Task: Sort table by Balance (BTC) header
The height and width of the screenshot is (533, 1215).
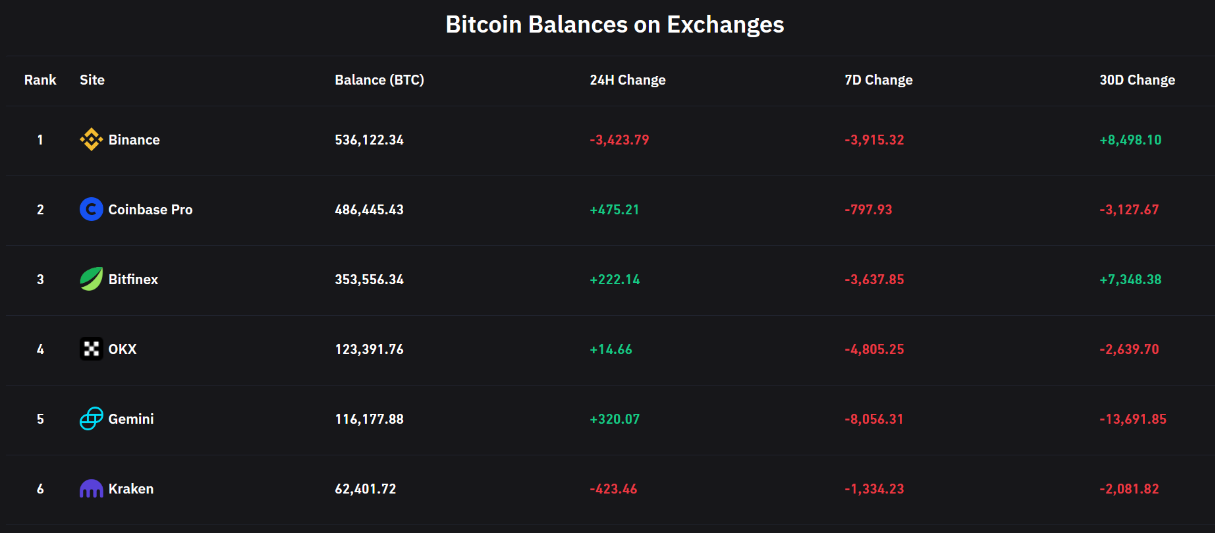Action: (x=379, y=80)
